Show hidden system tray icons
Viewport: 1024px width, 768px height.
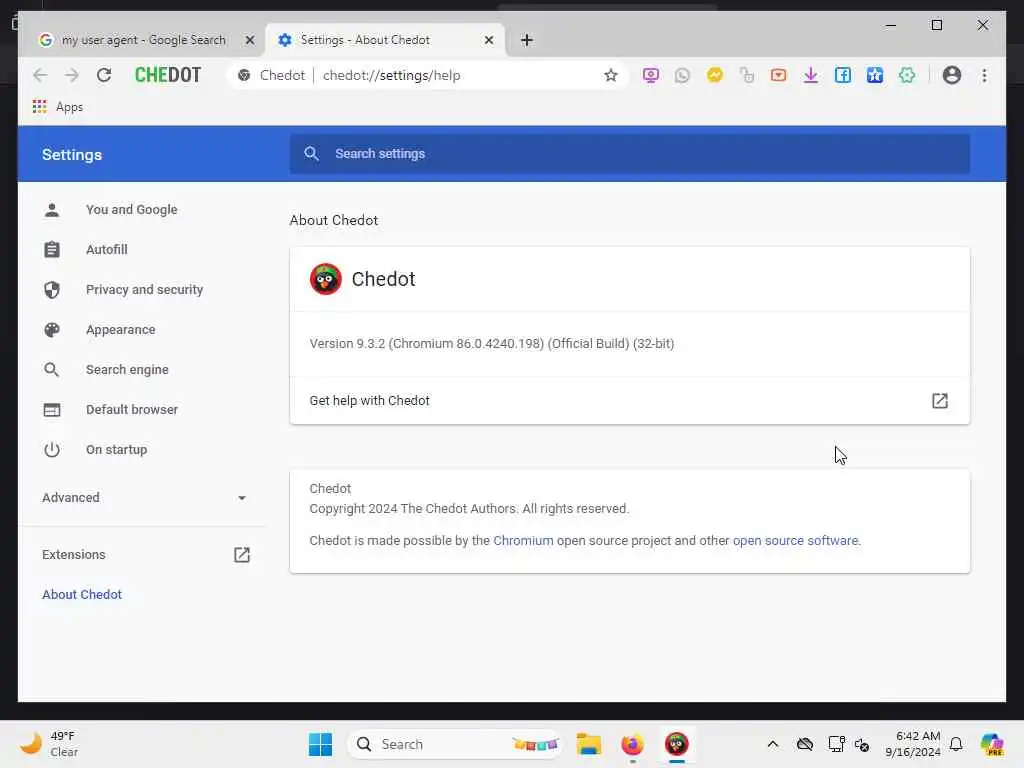(773, 744)
